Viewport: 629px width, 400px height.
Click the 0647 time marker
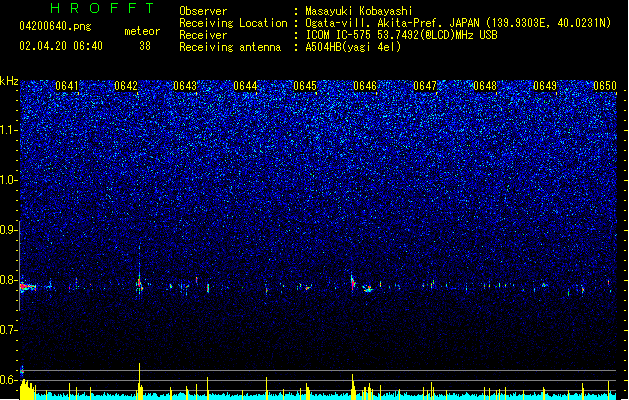pos(425,86)
